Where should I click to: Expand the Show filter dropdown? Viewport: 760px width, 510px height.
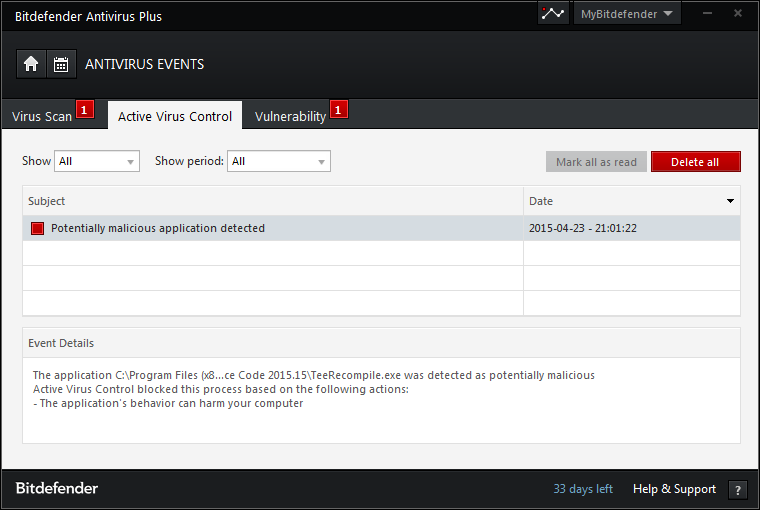point(97,161)
